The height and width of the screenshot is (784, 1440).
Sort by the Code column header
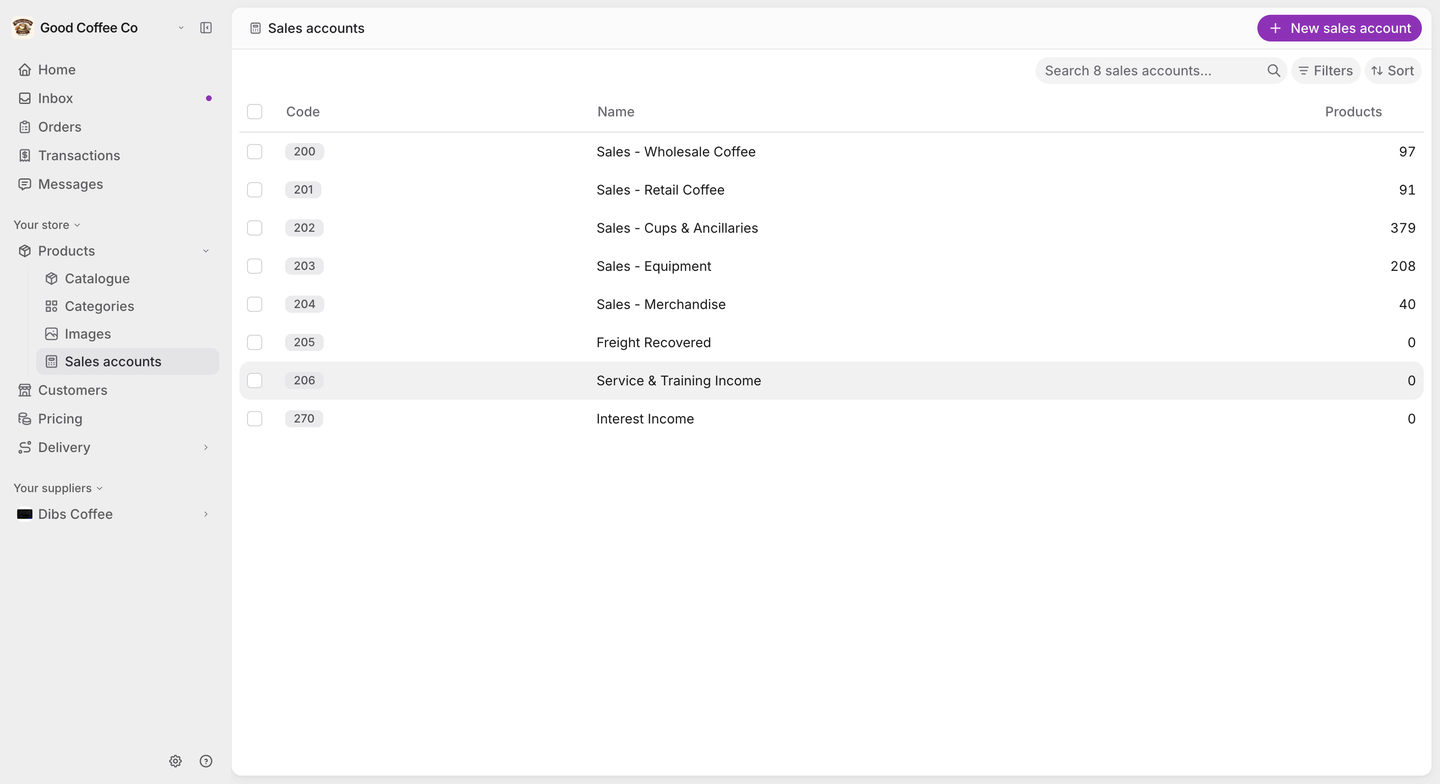tap(303, 112)
